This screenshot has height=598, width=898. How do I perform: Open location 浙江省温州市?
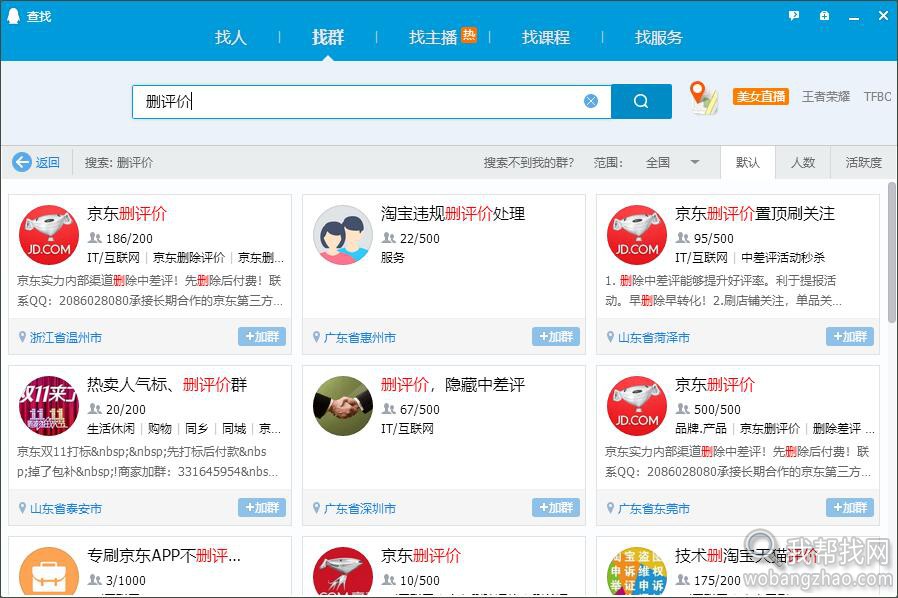click(x=65, y=337)
